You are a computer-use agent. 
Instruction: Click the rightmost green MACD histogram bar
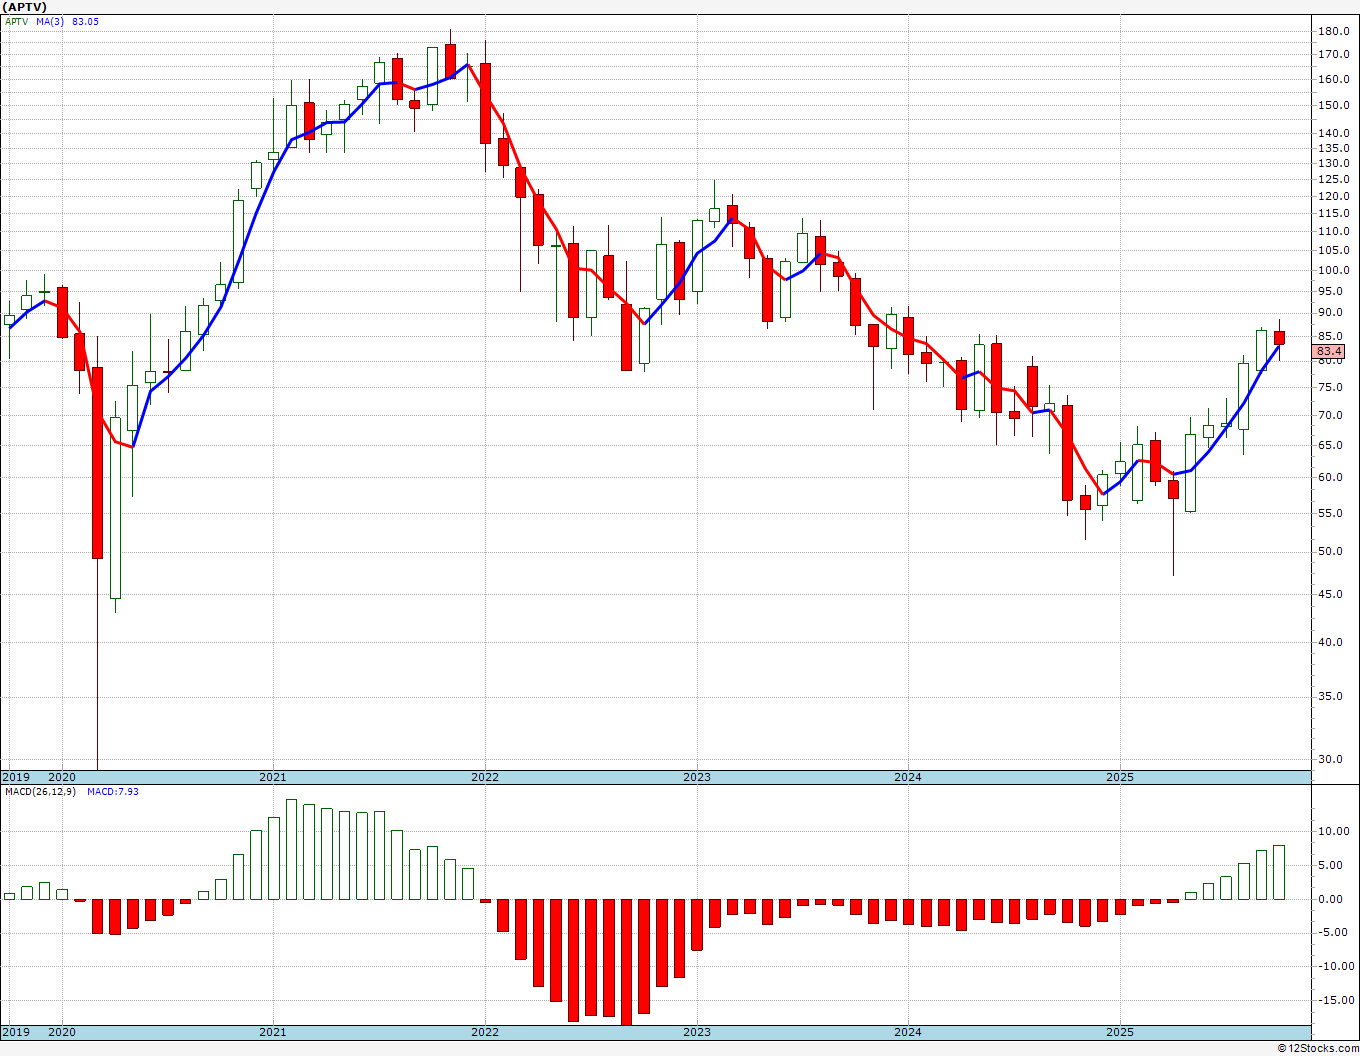point(1279,872)
